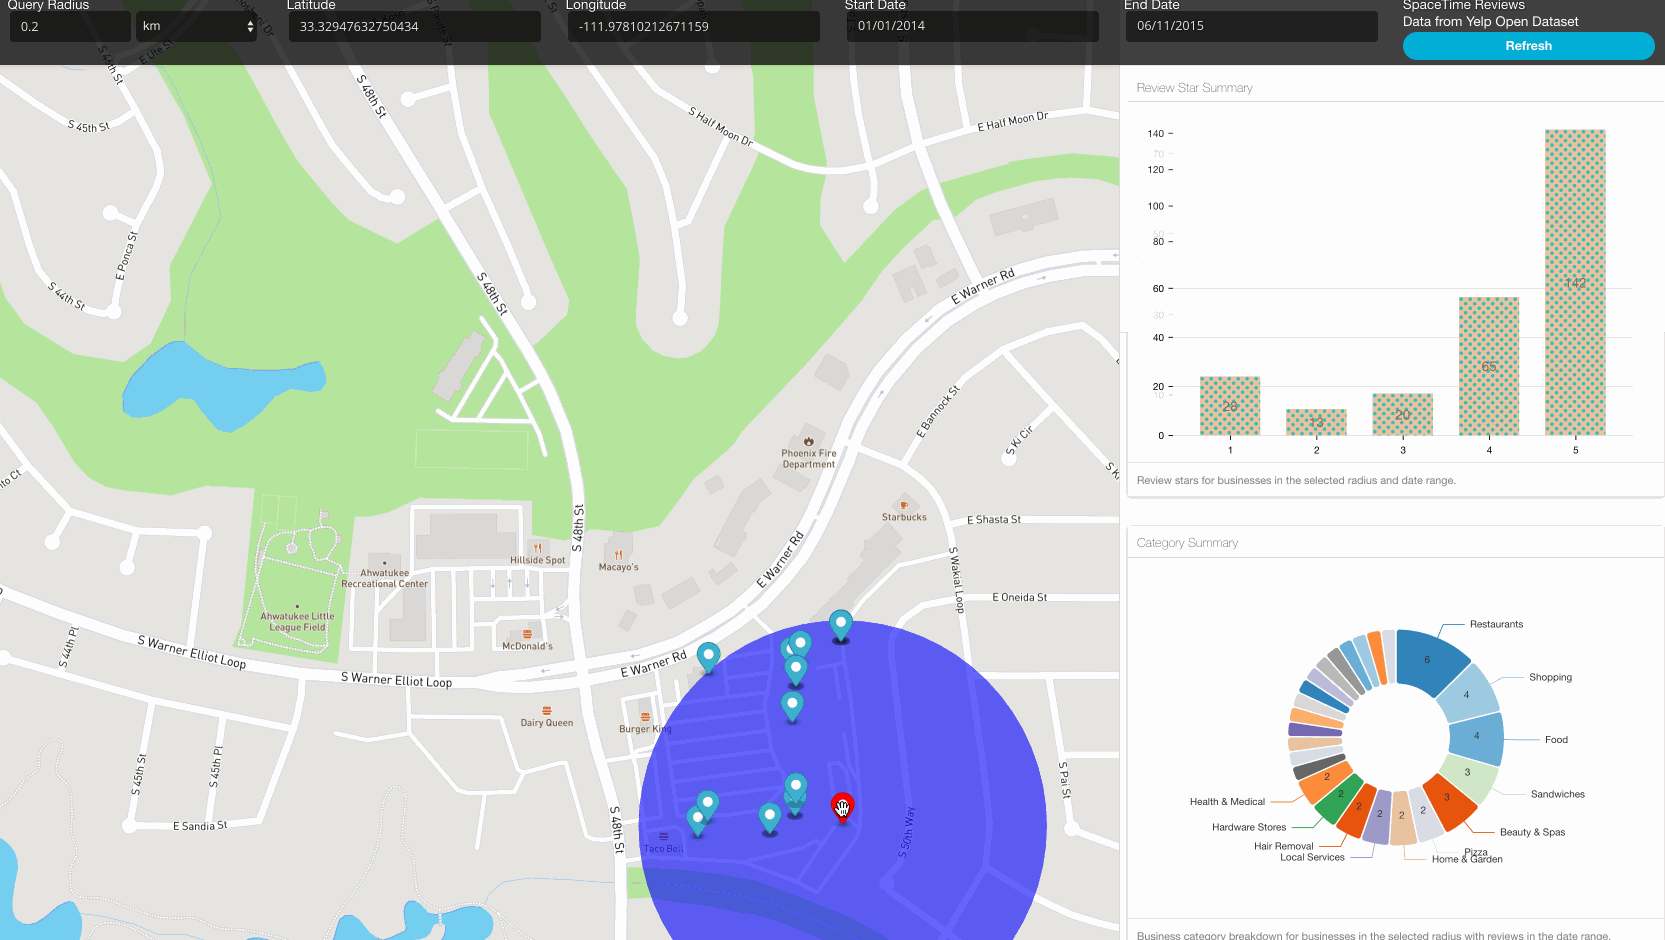Click the 5-star bar in Review Star Summary
Viewport: 1665px width, 940px height.
pos(1575,280)
